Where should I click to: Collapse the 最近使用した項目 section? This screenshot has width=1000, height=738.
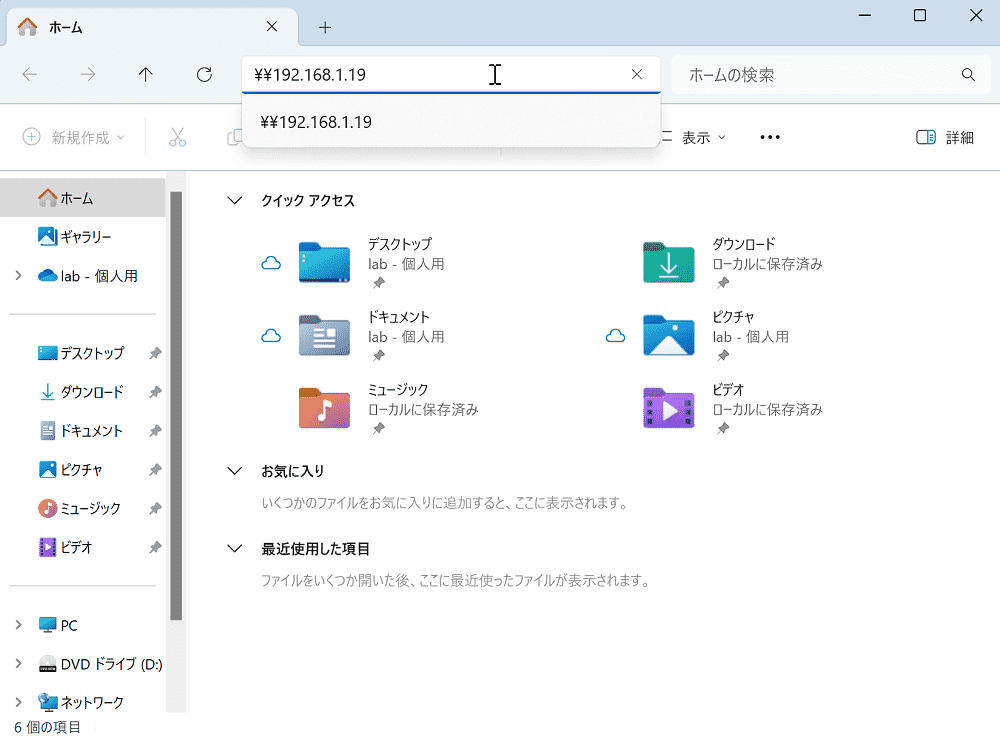coord(235,549)
